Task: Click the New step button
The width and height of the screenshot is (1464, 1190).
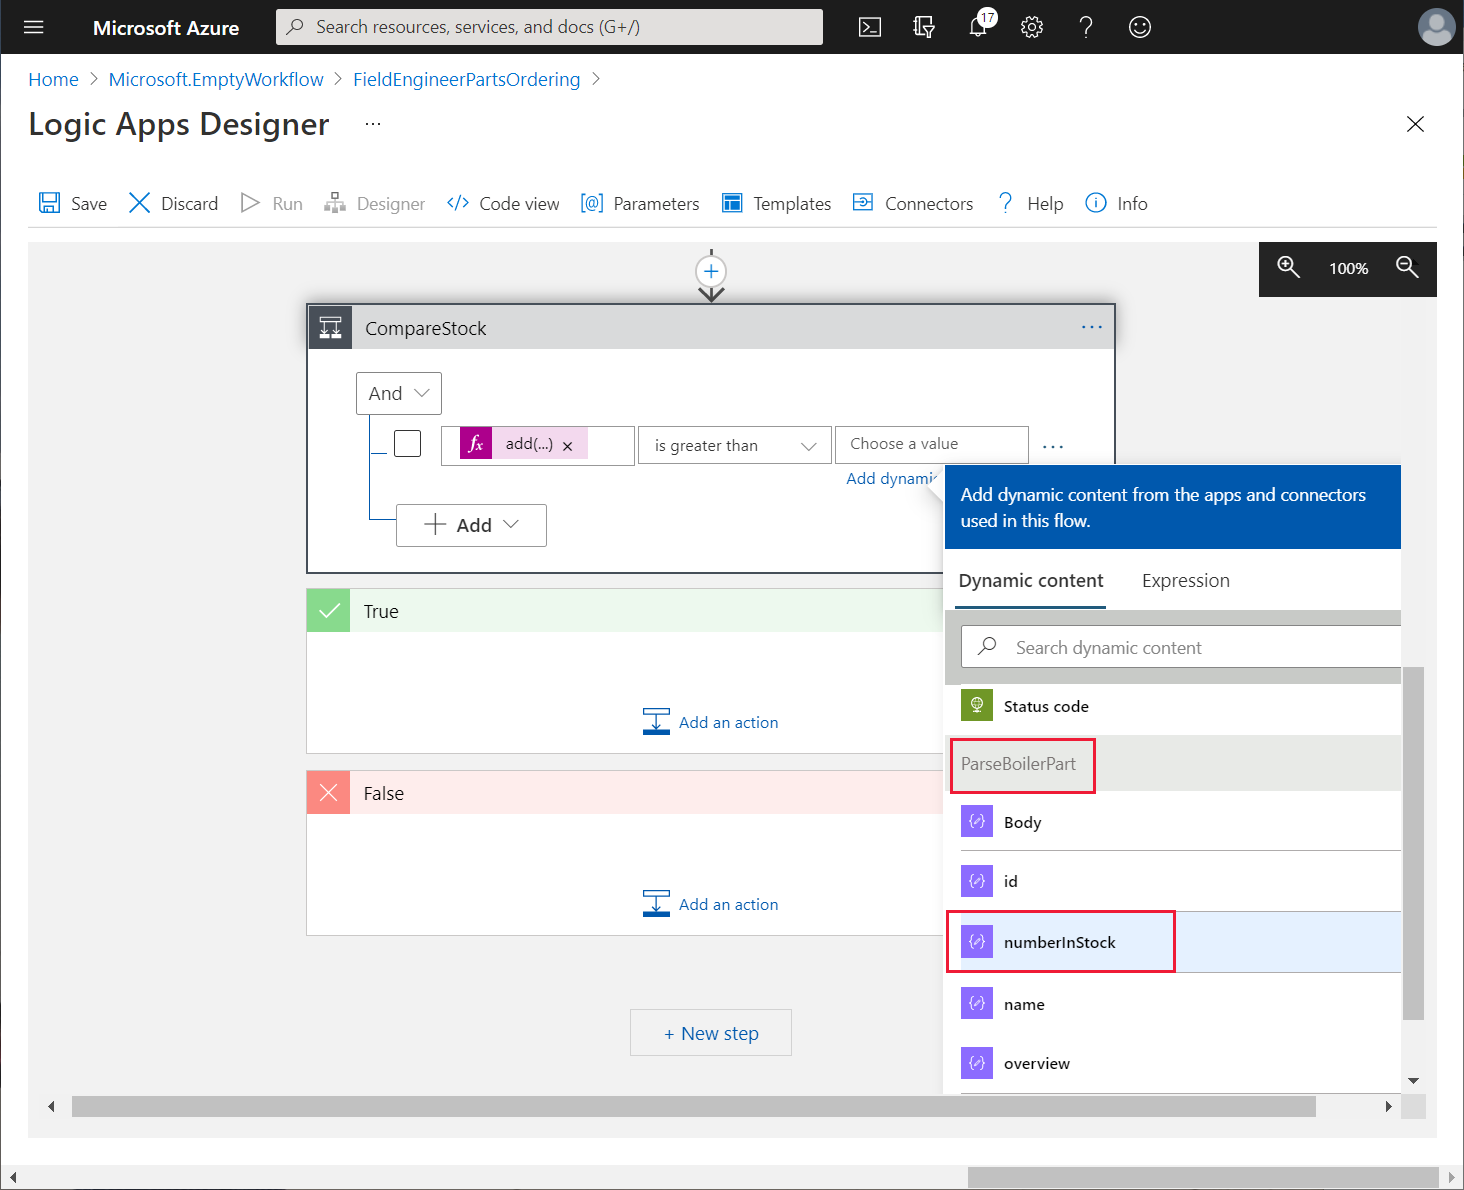Action: [x=711, y=1033]
